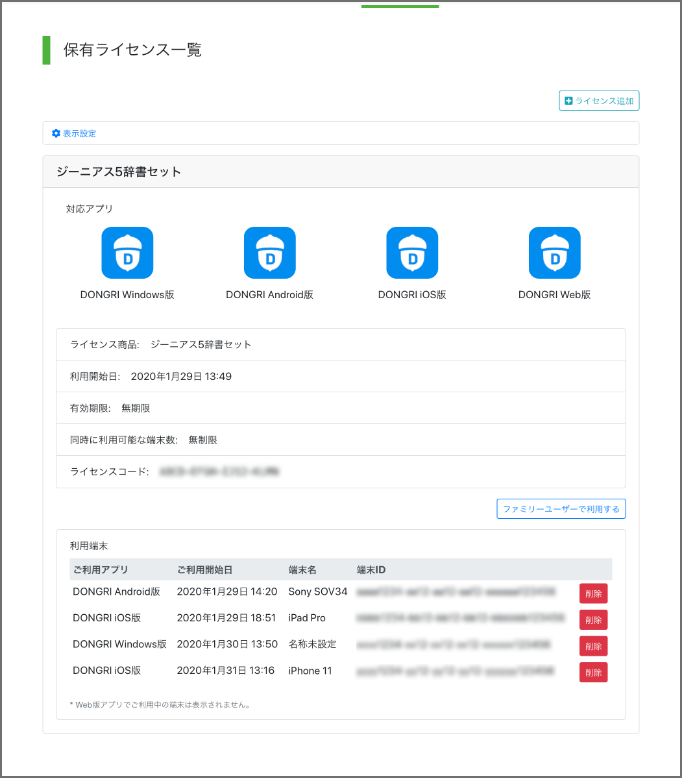
Task: Click the blurred device ID for iPhone 11
Action: click(455, 671)
